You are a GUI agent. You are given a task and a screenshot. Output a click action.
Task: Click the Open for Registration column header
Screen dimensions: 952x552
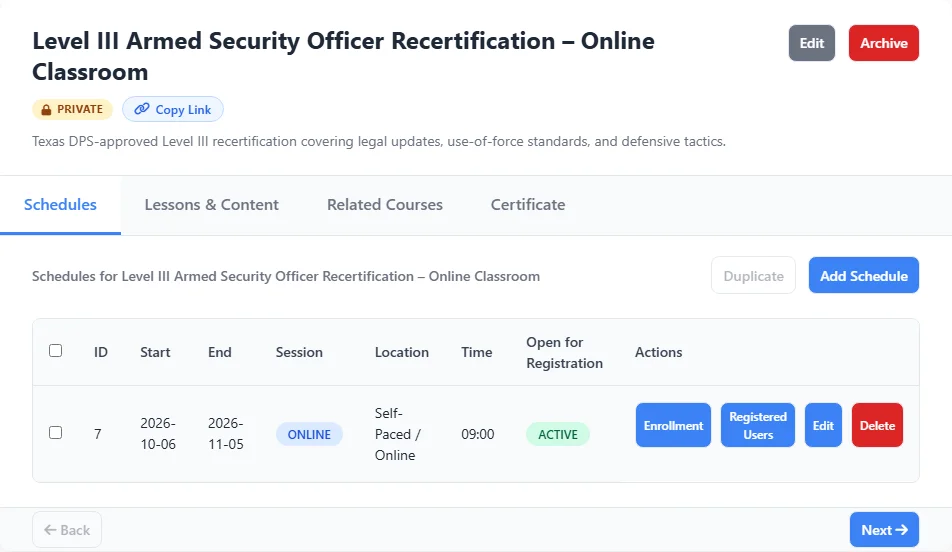(565, 353)
